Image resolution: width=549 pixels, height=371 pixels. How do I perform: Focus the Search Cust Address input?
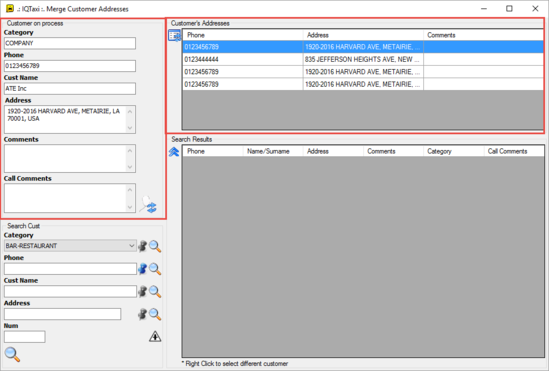[x=62, y=314]
